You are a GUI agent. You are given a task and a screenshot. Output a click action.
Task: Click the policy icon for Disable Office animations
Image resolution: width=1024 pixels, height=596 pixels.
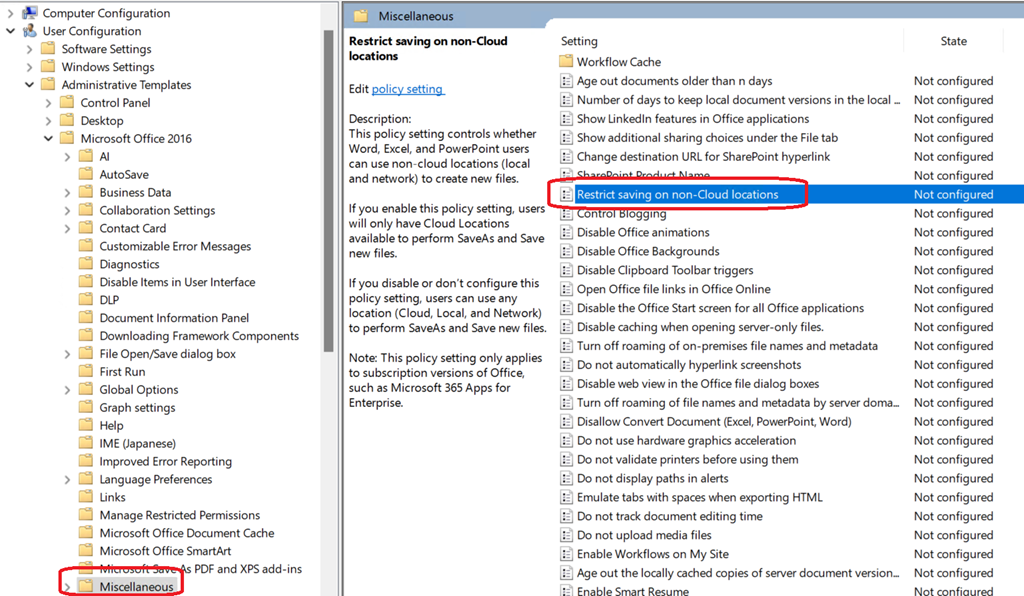click(566, 233)
